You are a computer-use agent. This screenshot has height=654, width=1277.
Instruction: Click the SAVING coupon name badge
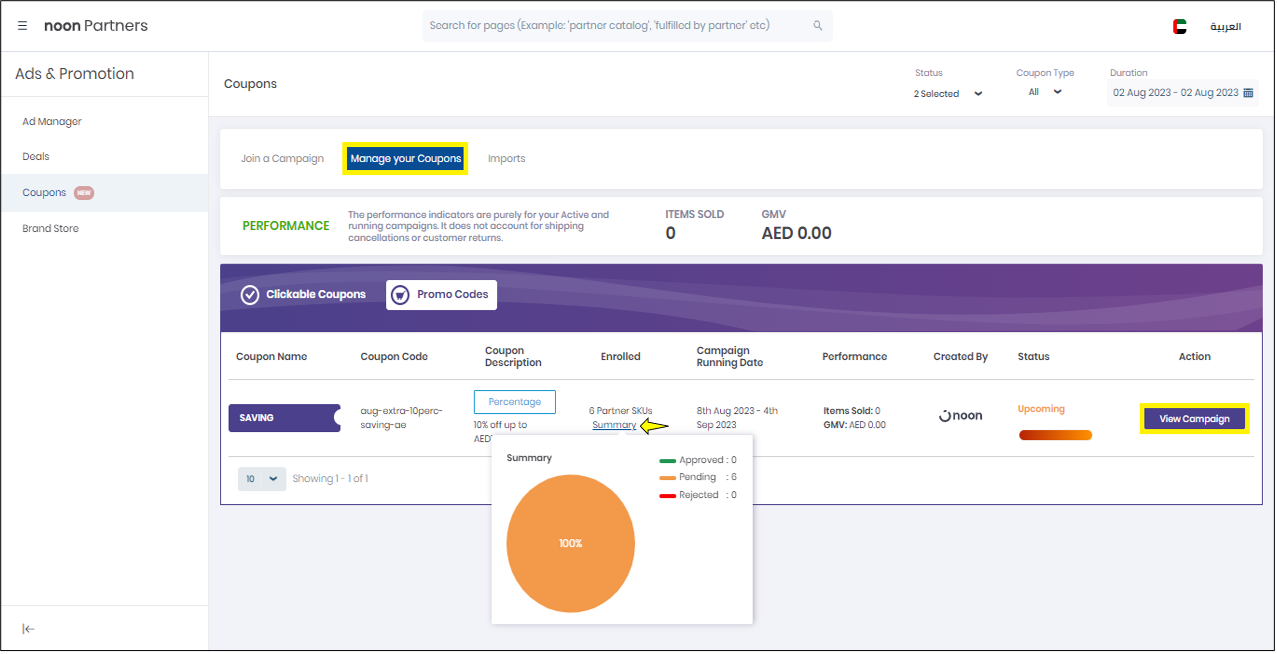click(285, 418)
